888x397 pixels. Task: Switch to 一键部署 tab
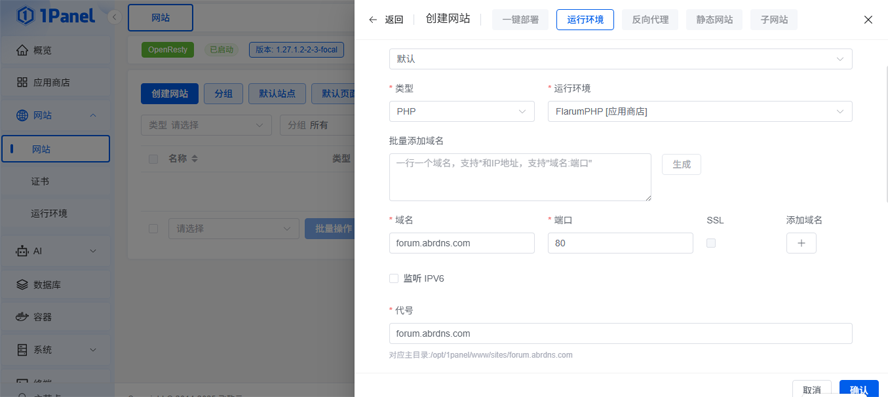coord(520,19)
